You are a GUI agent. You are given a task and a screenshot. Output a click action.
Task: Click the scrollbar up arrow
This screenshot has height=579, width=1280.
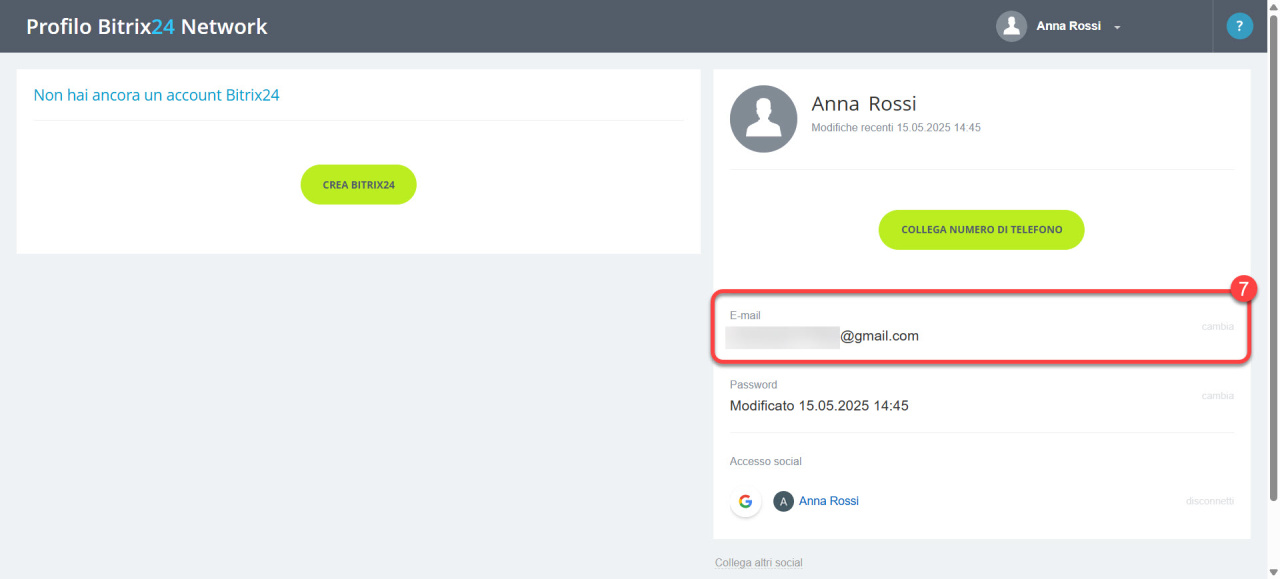1272,6
